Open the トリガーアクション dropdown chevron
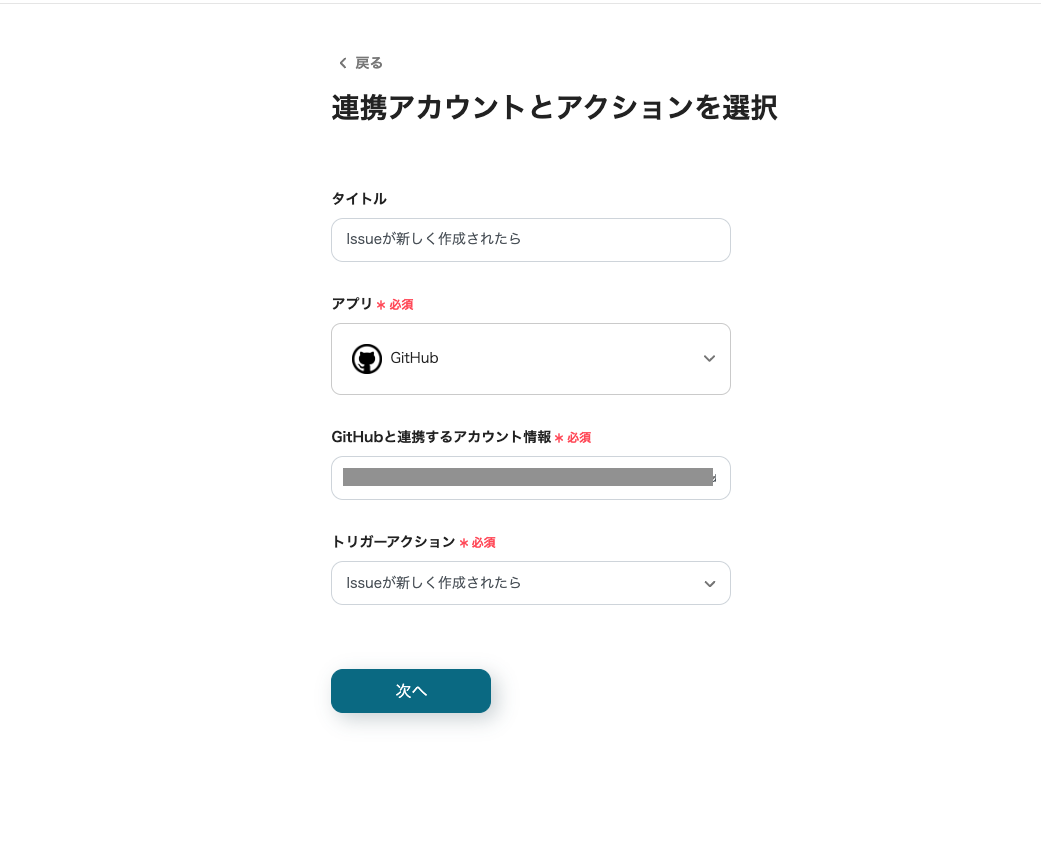 710,584
